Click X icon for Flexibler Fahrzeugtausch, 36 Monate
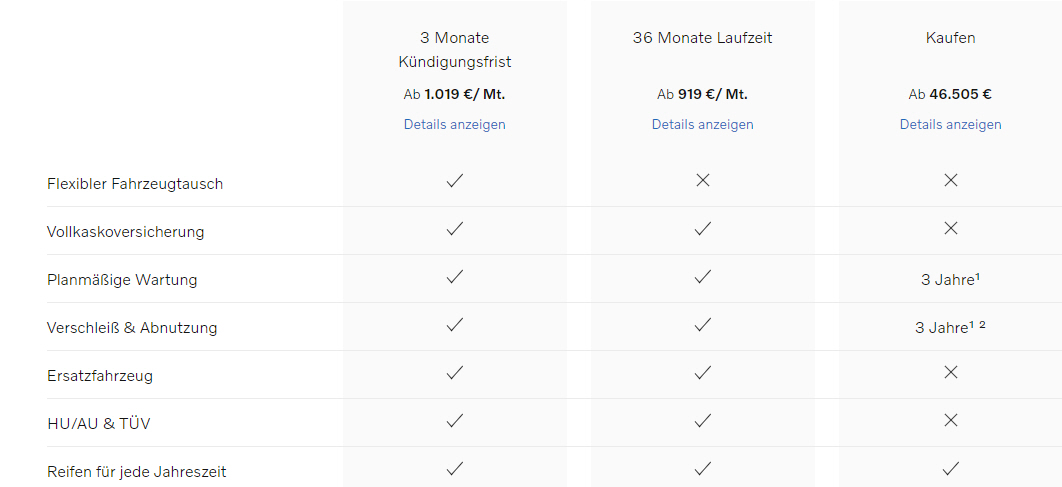The image size is (1062, 487). point(703,181)
